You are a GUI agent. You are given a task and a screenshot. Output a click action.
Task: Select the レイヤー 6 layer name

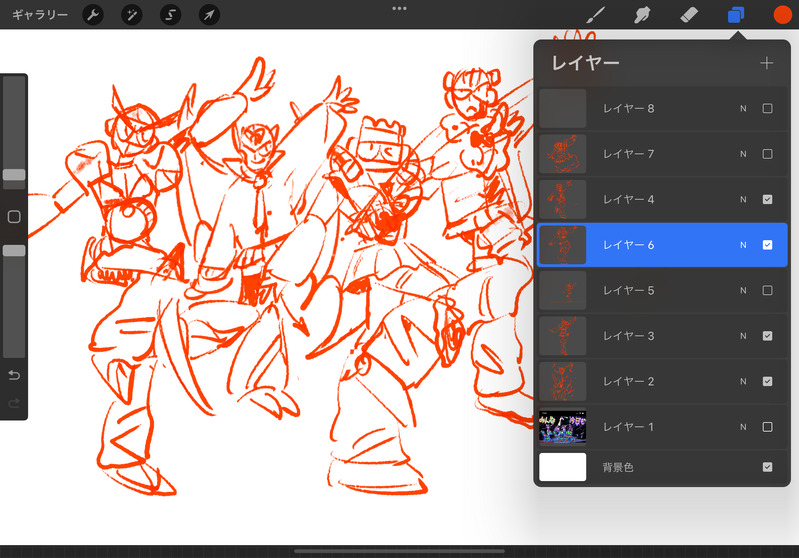(x=628, y=245)
